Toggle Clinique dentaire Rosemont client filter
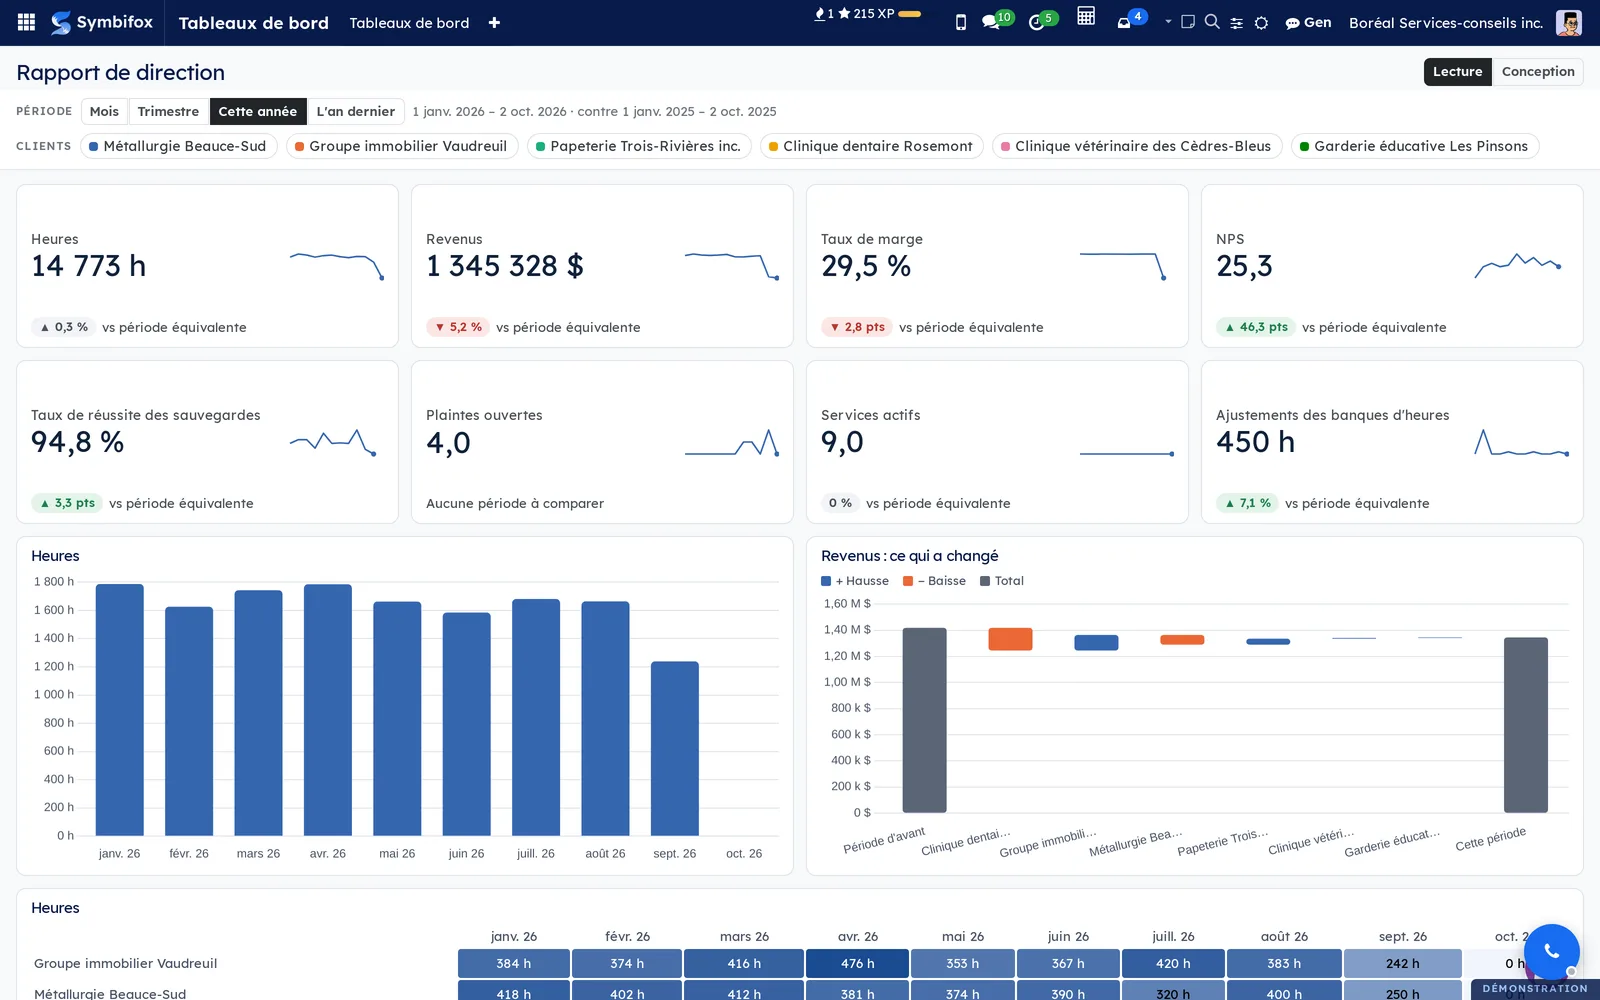The image size is (1600, 1000). (x=871, y=146)
